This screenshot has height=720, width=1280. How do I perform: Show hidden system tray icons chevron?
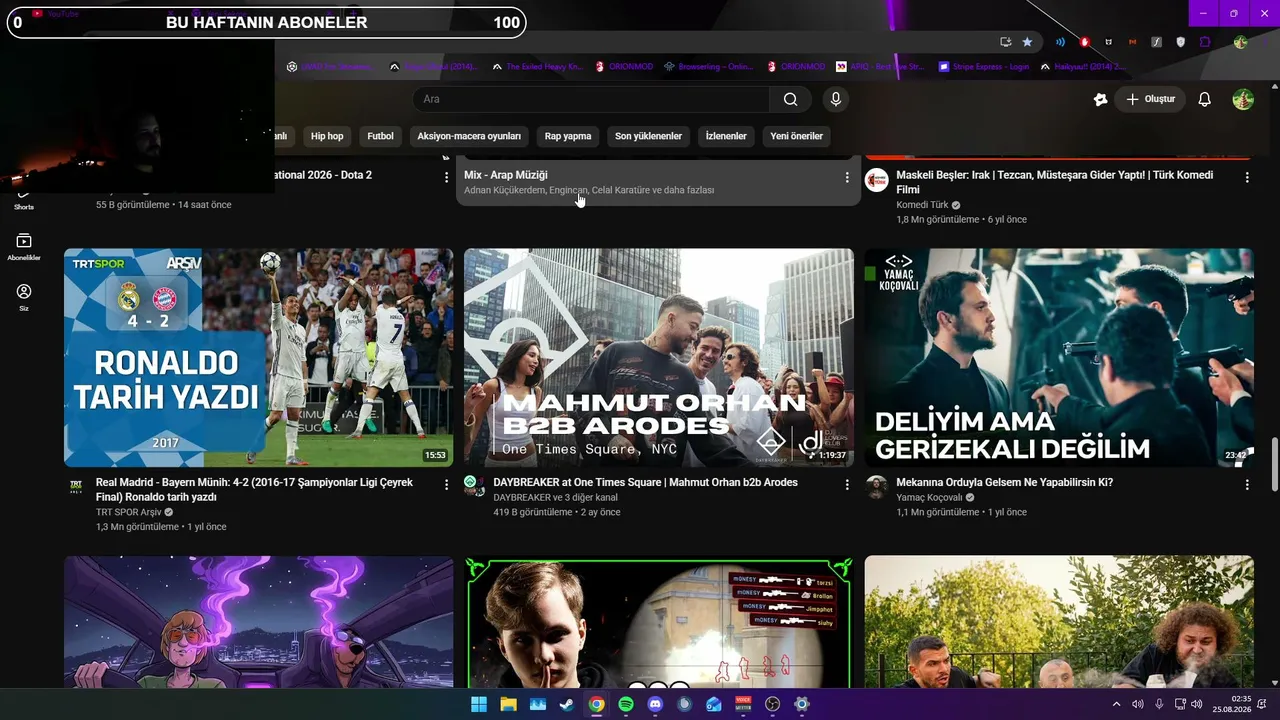coord(1117,704)
